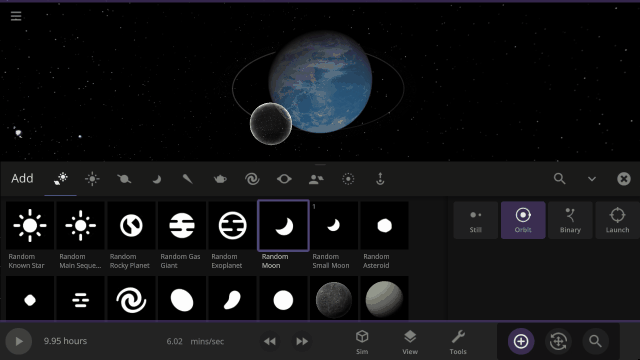Switch to the stars category tab
The image size is (640, 360).
(x=92, y=179)
